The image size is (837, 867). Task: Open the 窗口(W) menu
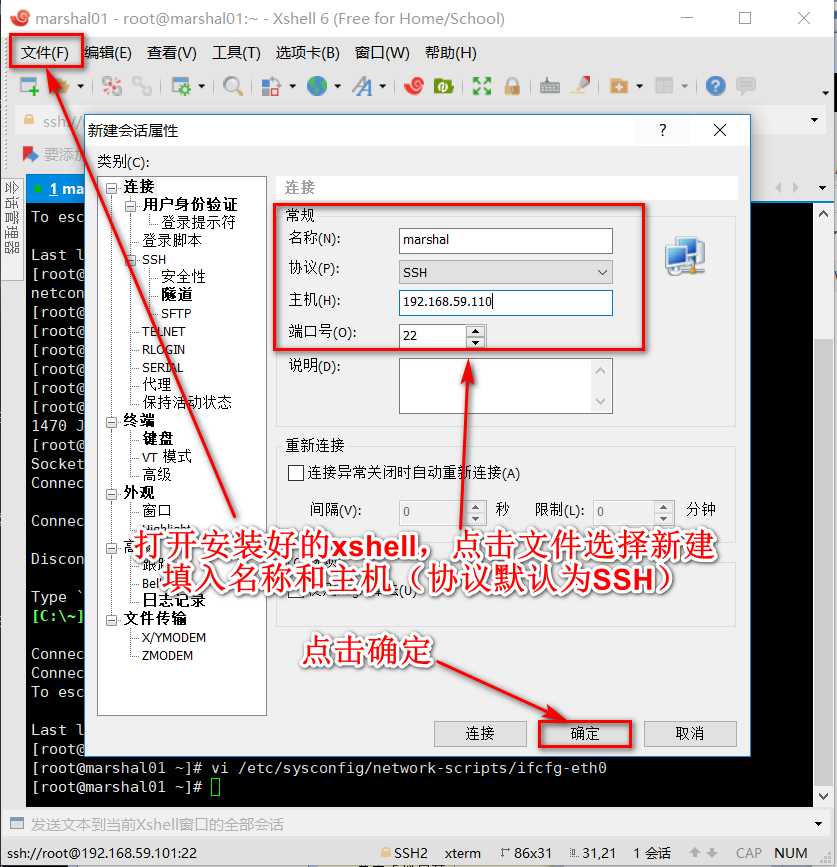[382, 53]
